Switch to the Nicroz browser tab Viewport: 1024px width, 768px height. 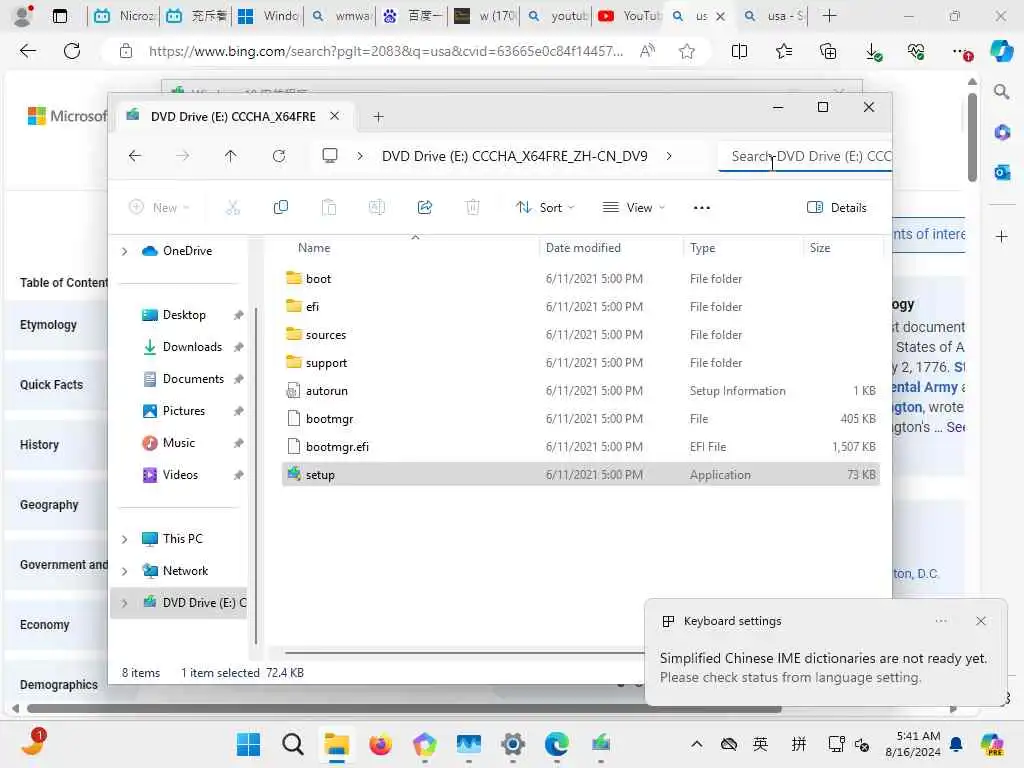(125, 16)
